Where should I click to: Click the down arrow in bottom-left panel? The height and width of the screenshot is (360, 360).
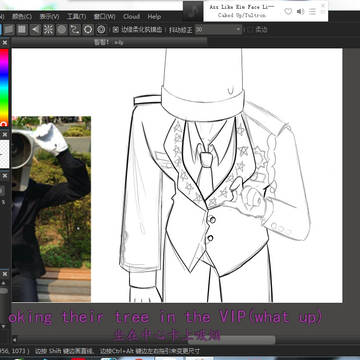click(4, 327)
